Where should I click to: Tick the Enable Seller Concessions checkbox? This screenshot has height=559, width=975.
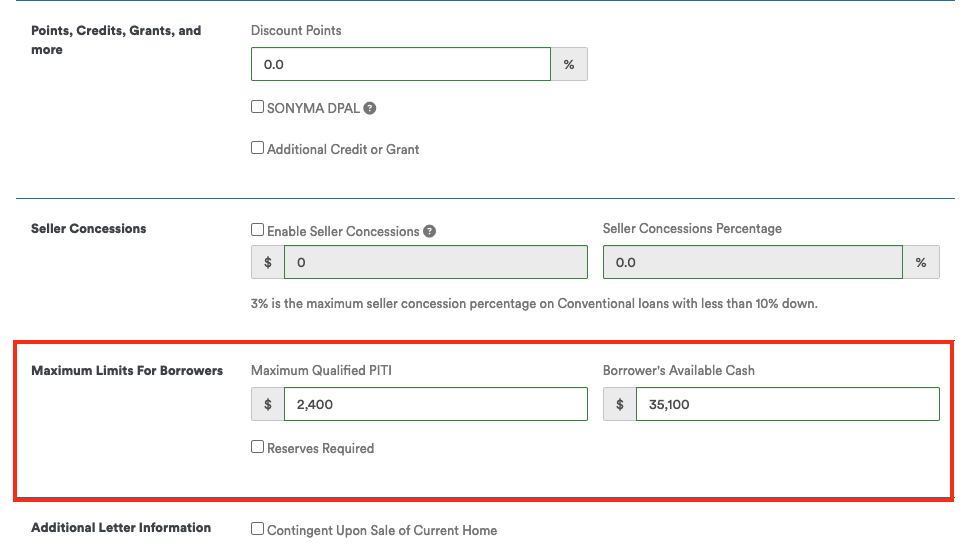click(257, 230)
